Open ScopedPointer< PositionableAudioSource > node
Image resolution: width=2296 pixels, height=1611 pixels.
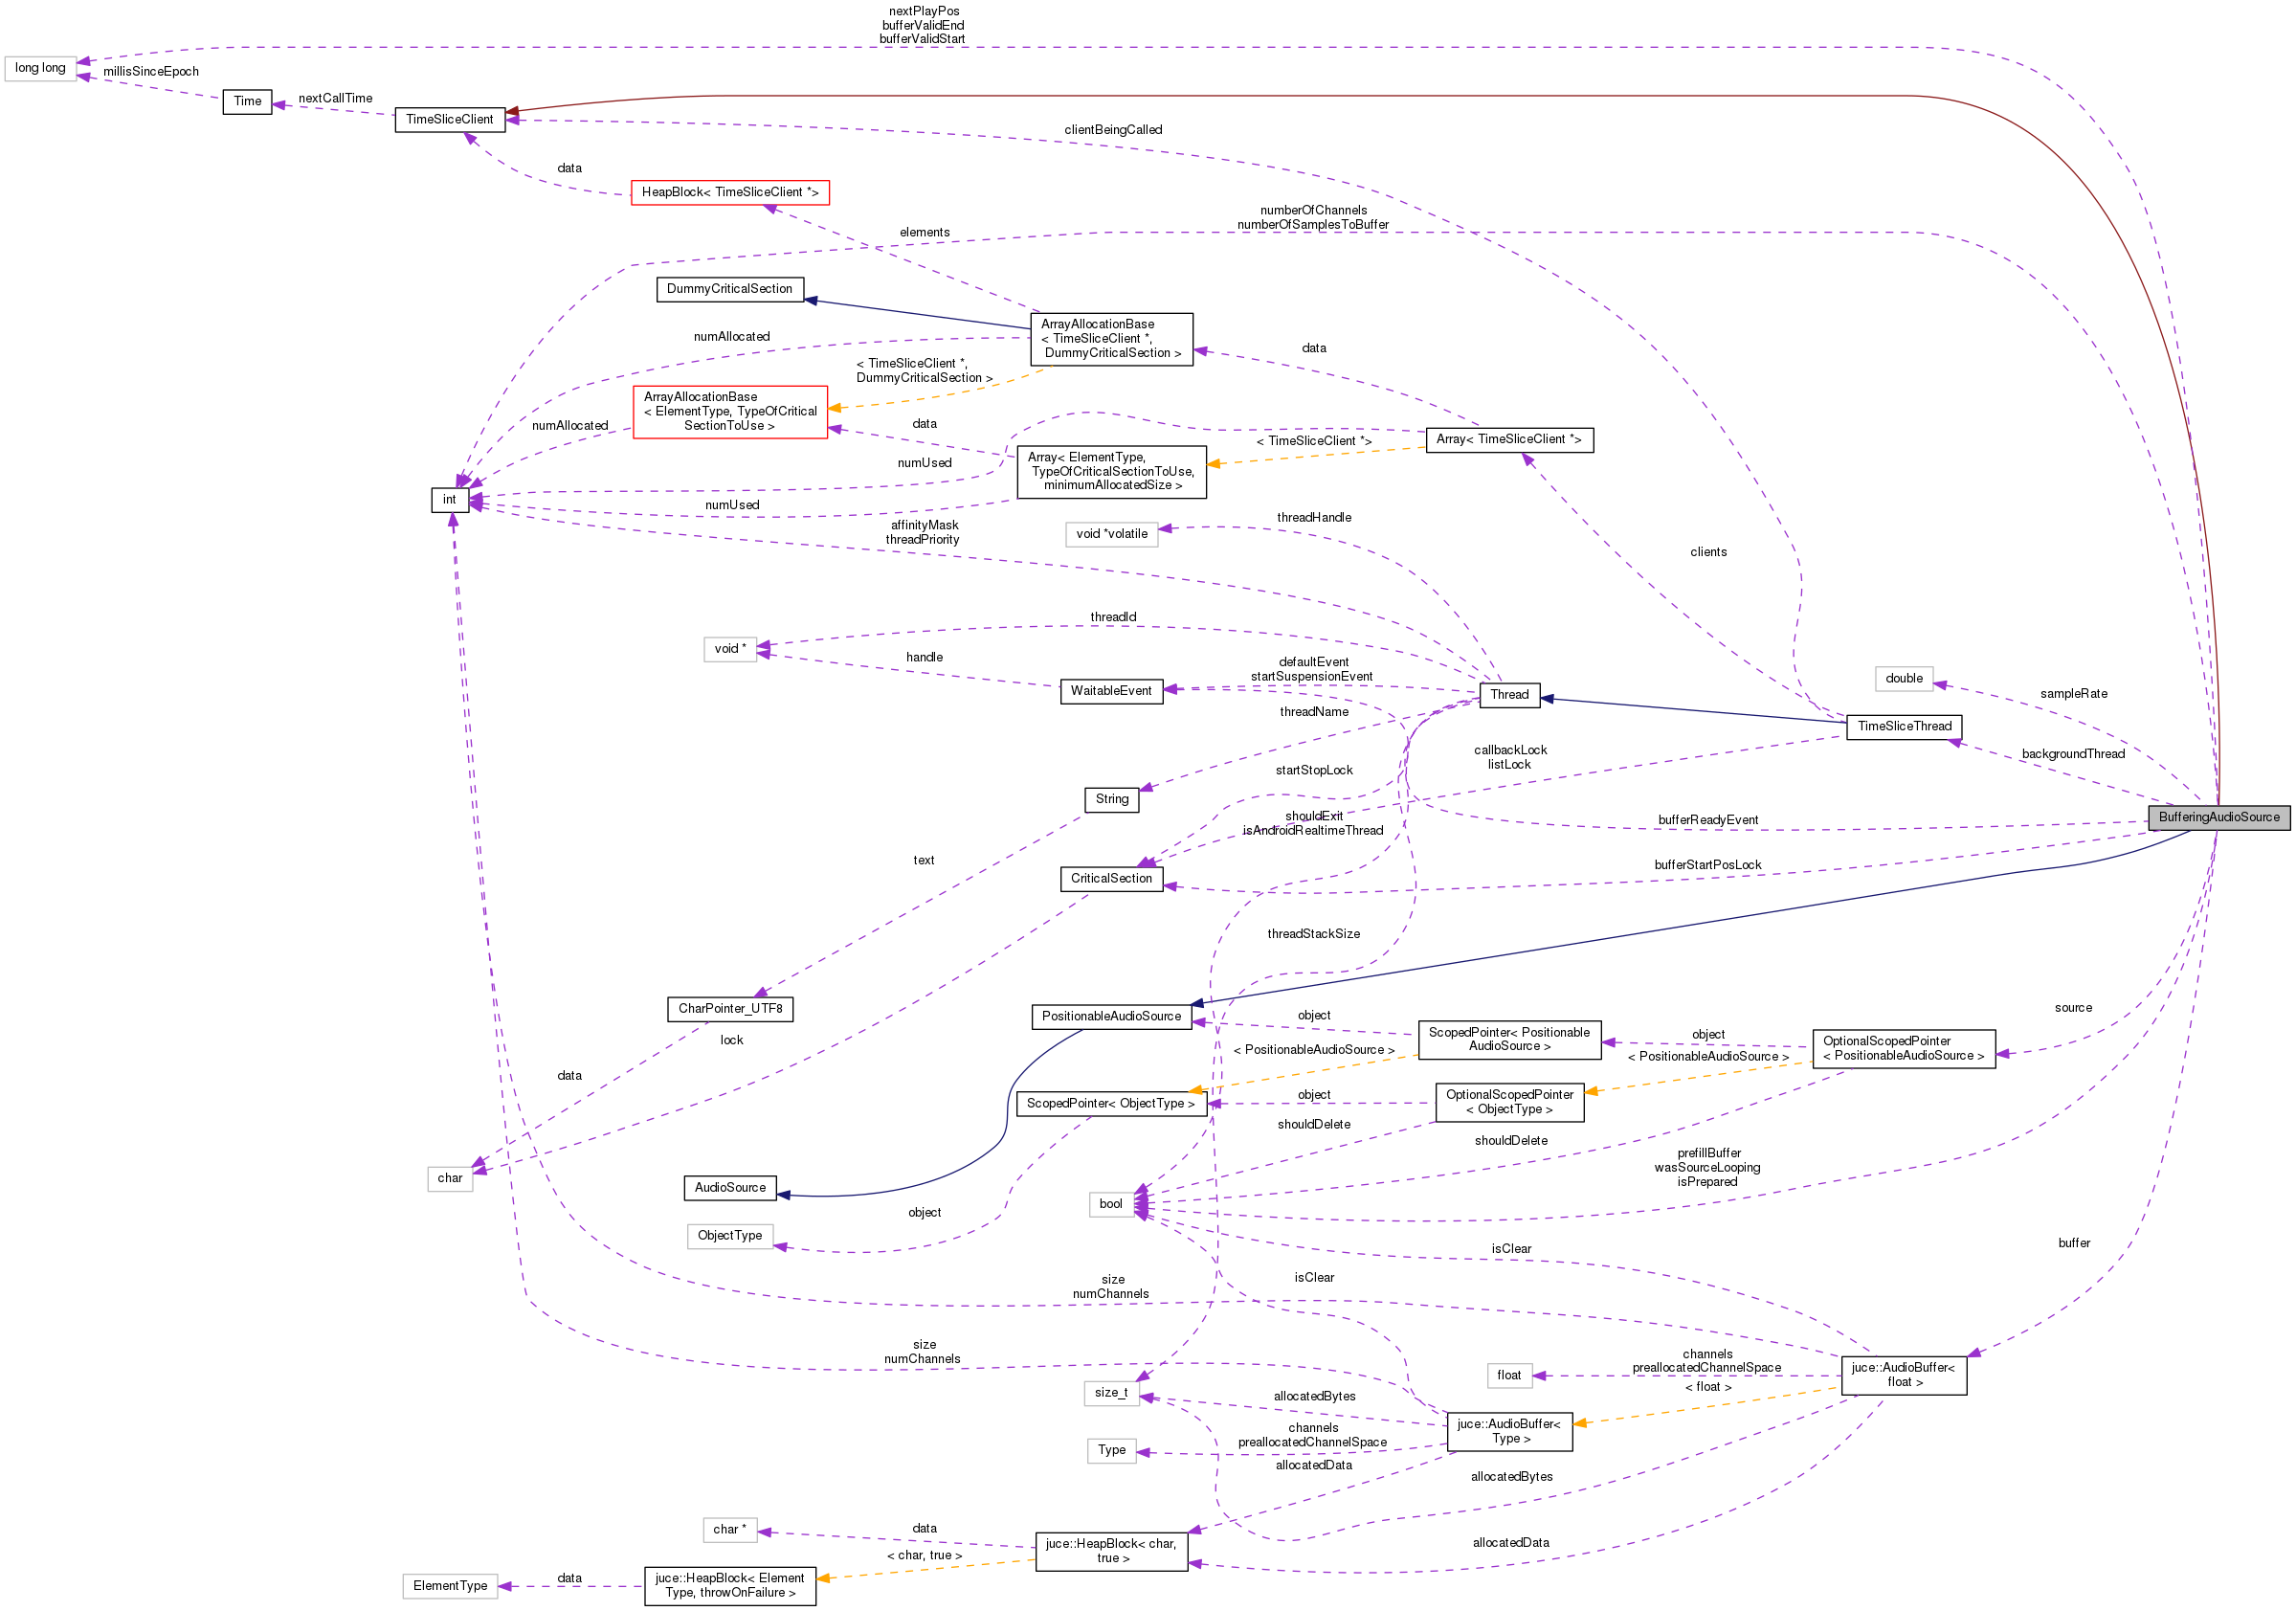click(1509, 1040)
